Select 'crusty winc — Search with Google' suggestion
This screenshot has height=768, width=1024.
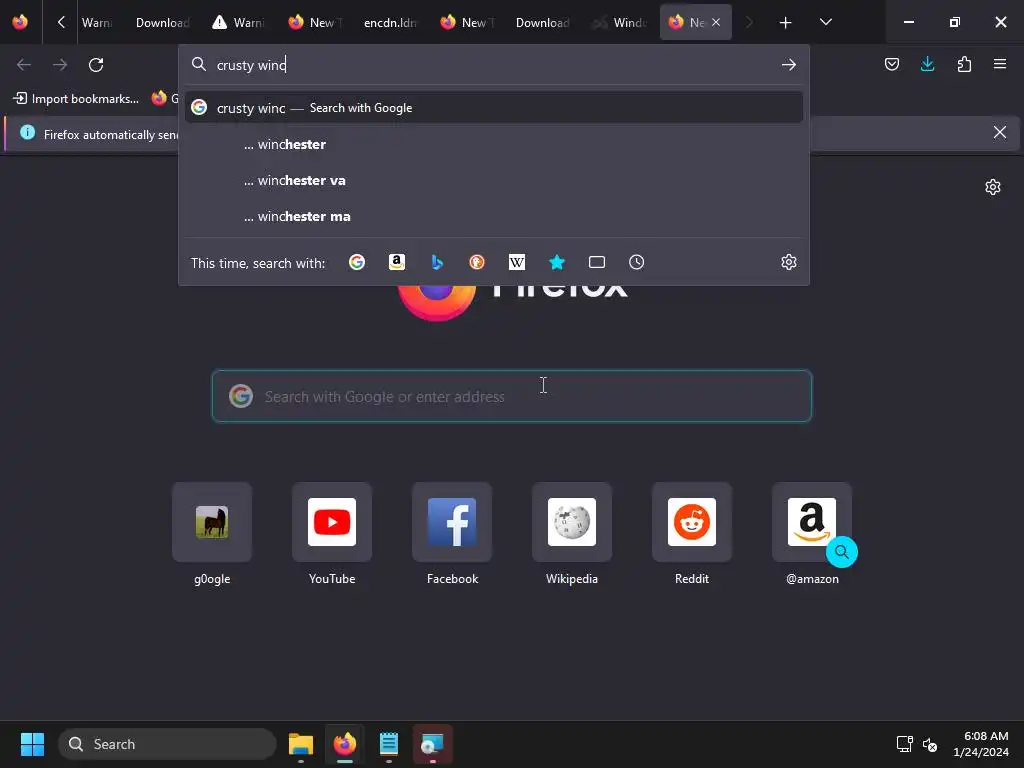[x=494, y=108]
